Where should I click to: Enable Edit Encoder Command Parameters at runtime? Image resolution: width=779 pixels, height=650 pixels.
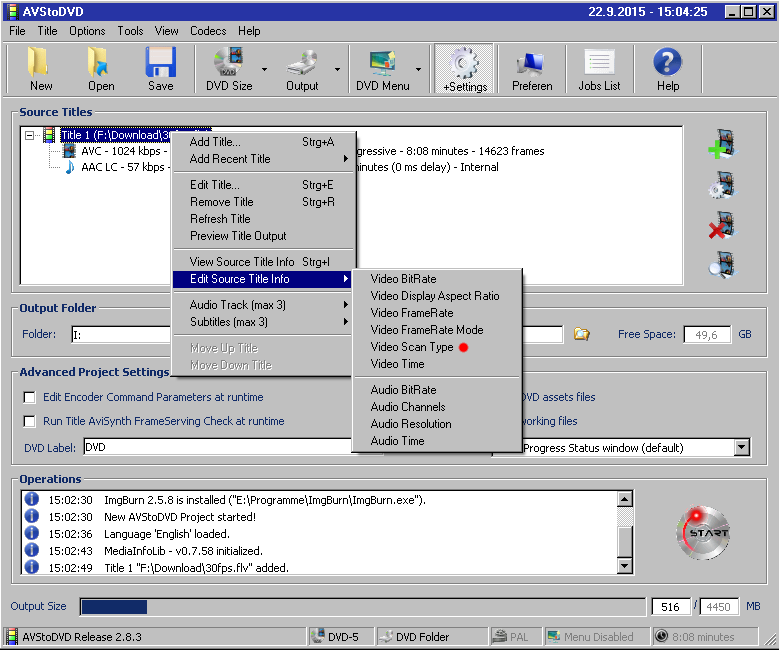pos(29,397)
